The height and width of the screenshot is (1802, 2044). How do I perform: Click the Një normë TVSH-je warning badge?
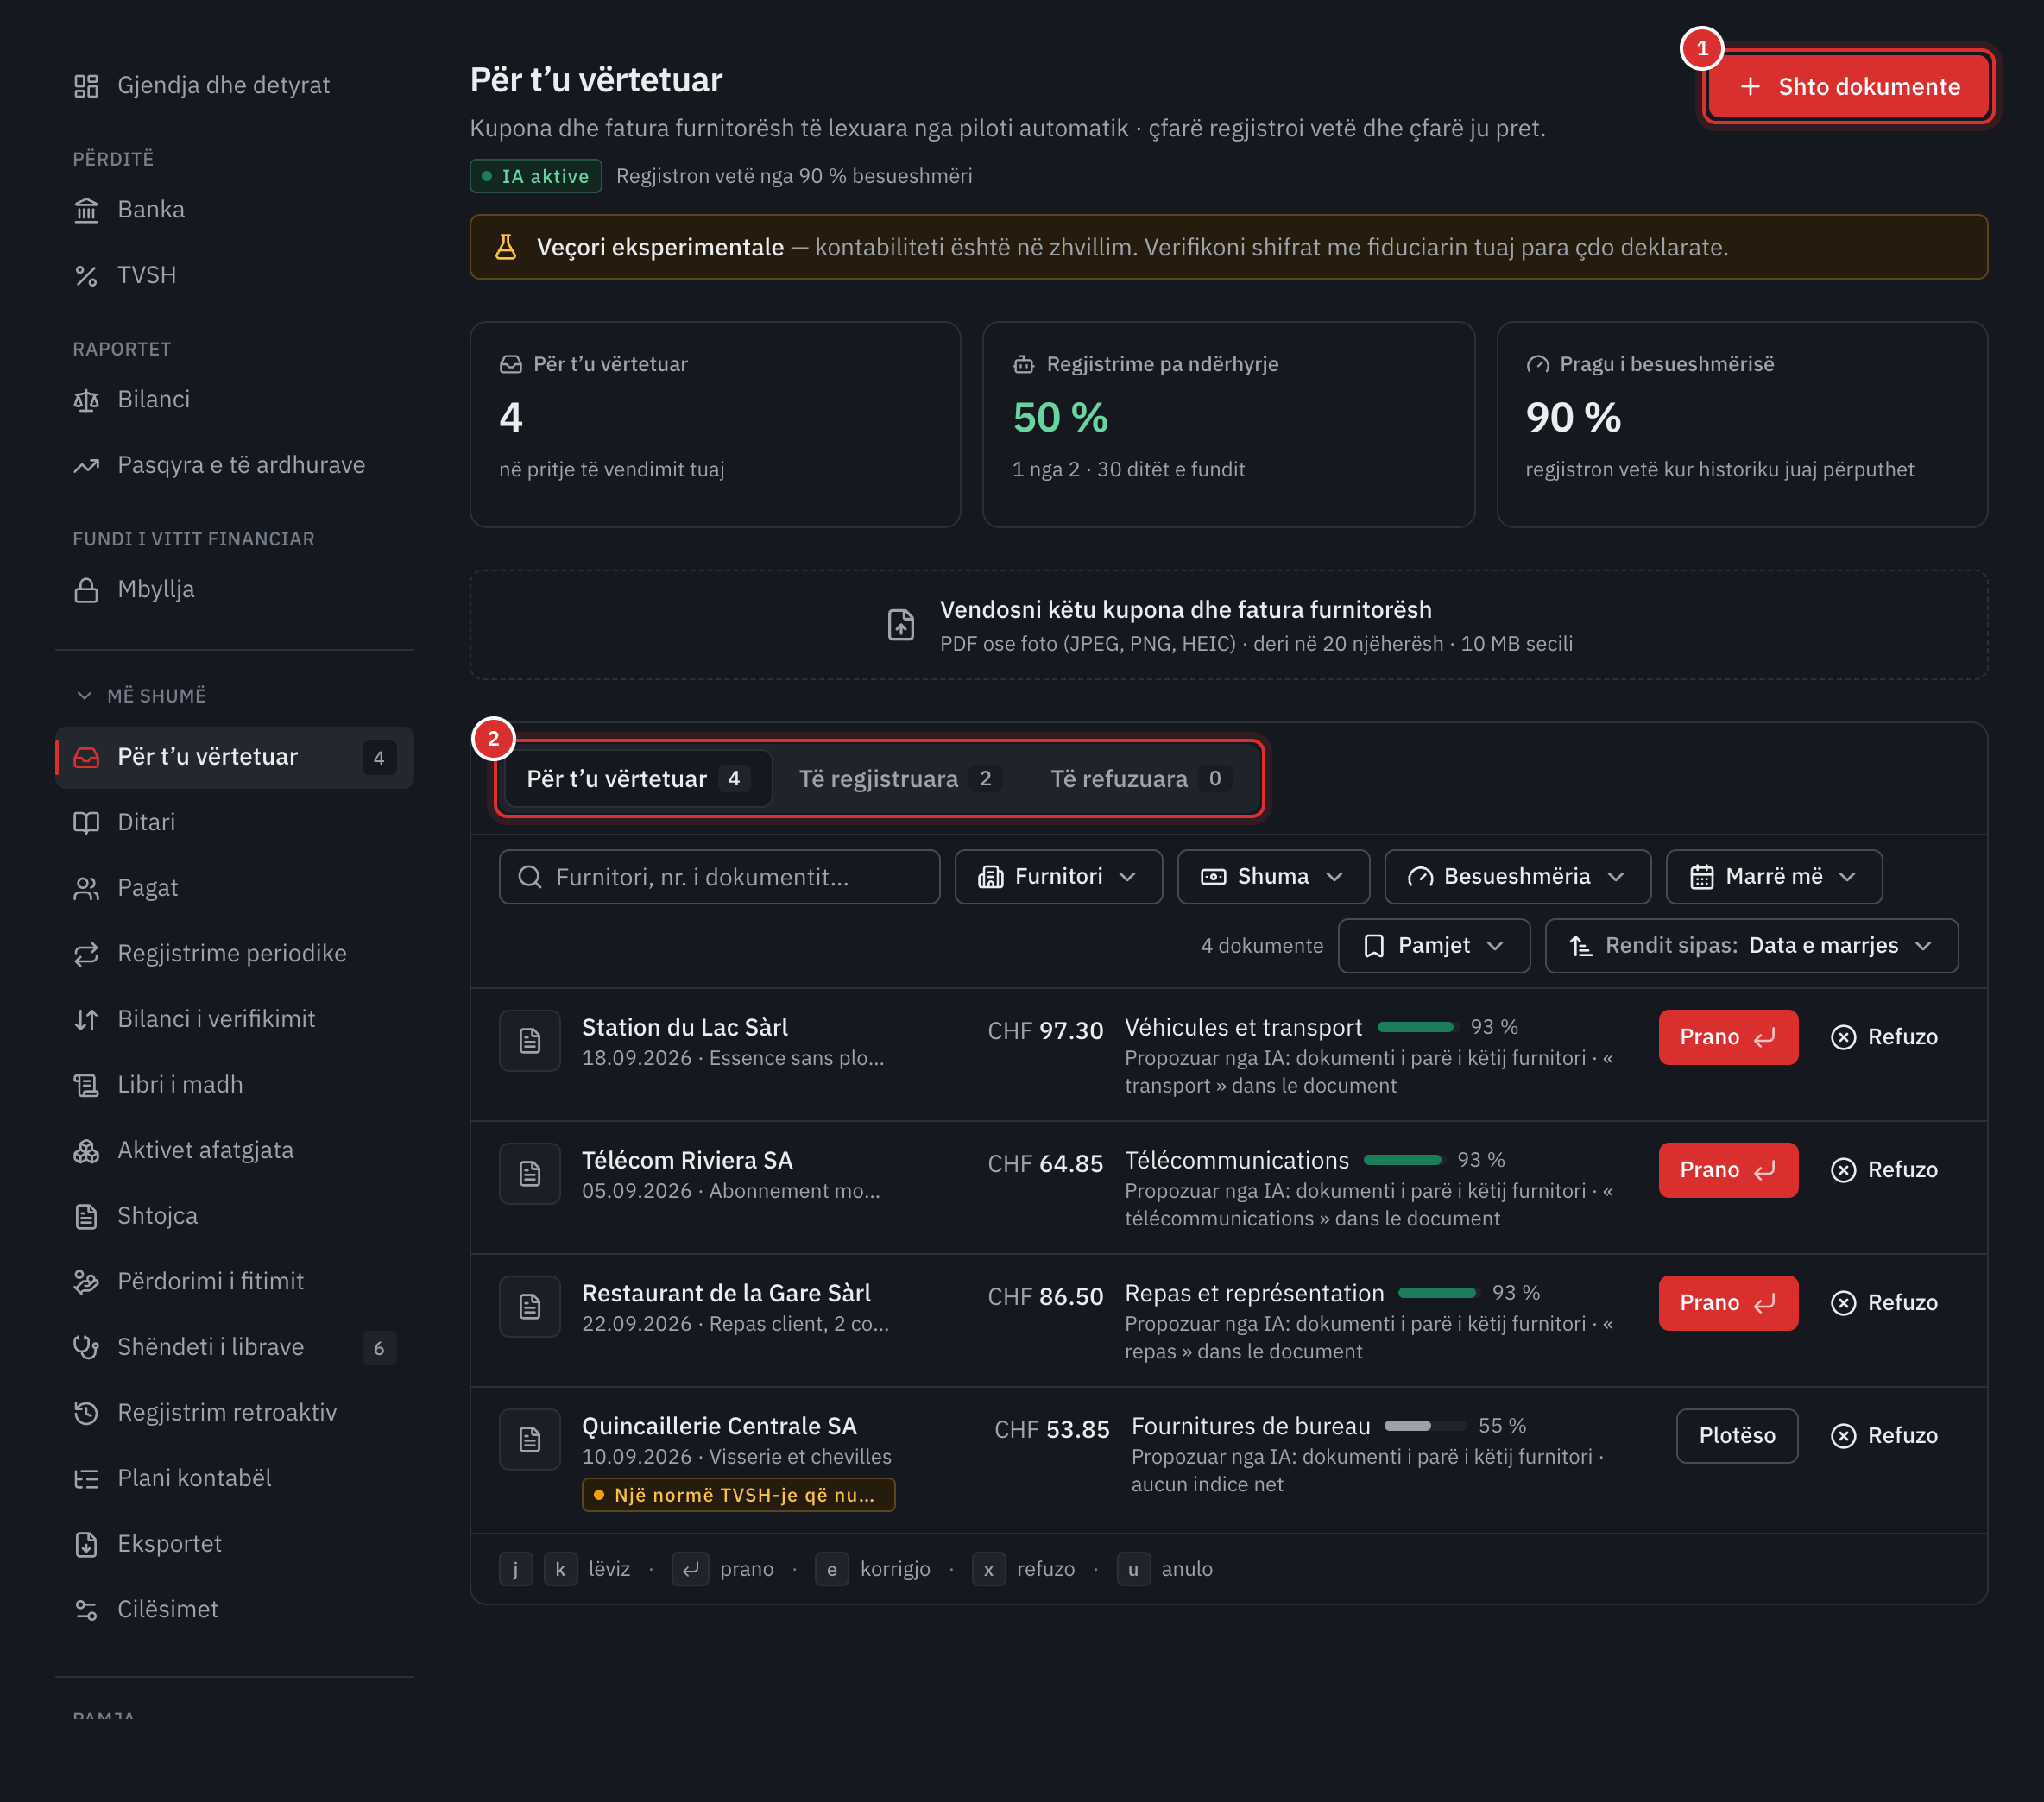[738, 1495]
